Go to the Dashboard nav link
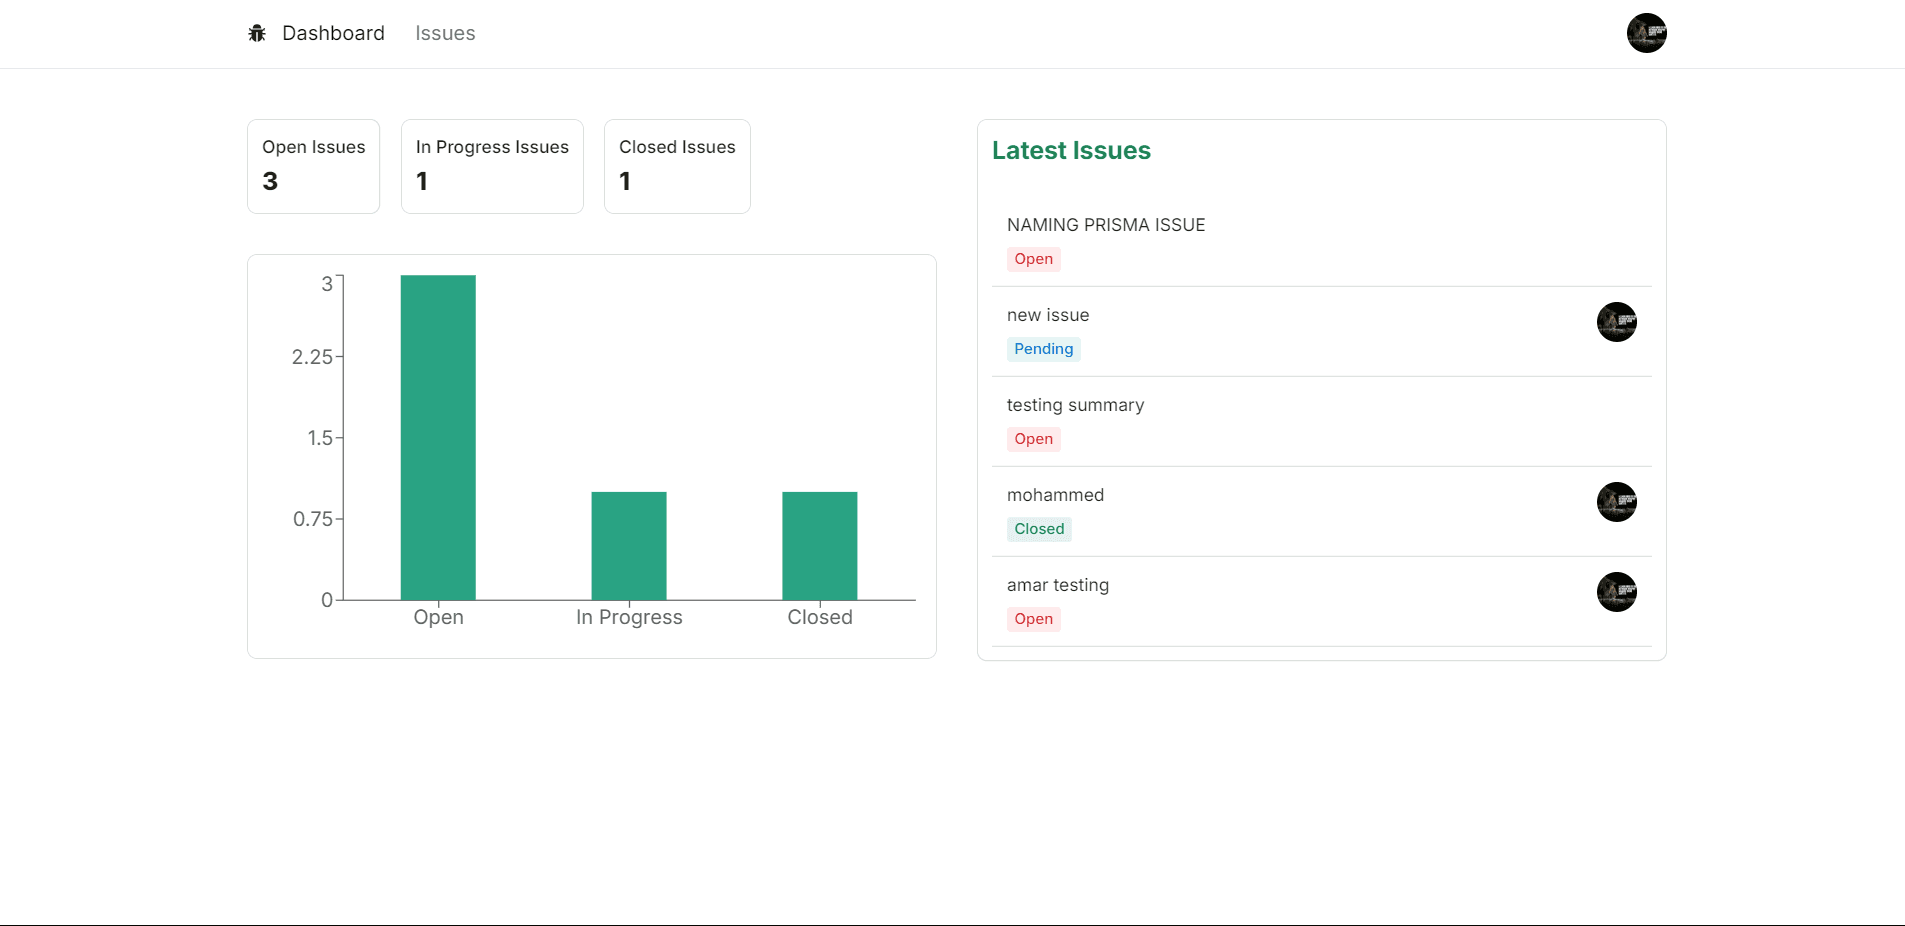This screenshot has width=1905, height=926. point(333,33)
